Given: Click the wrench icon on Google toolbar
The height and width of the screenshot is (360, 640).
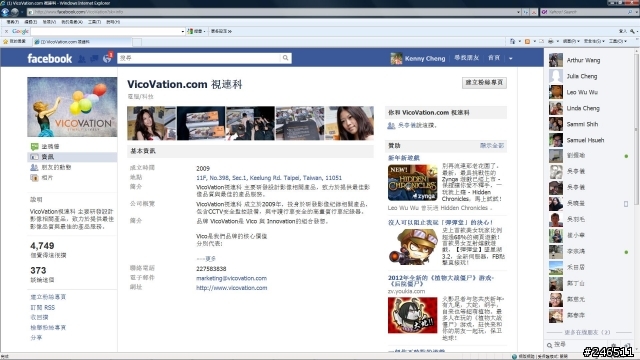Looking at the screenshot, I should click(632, 31).
